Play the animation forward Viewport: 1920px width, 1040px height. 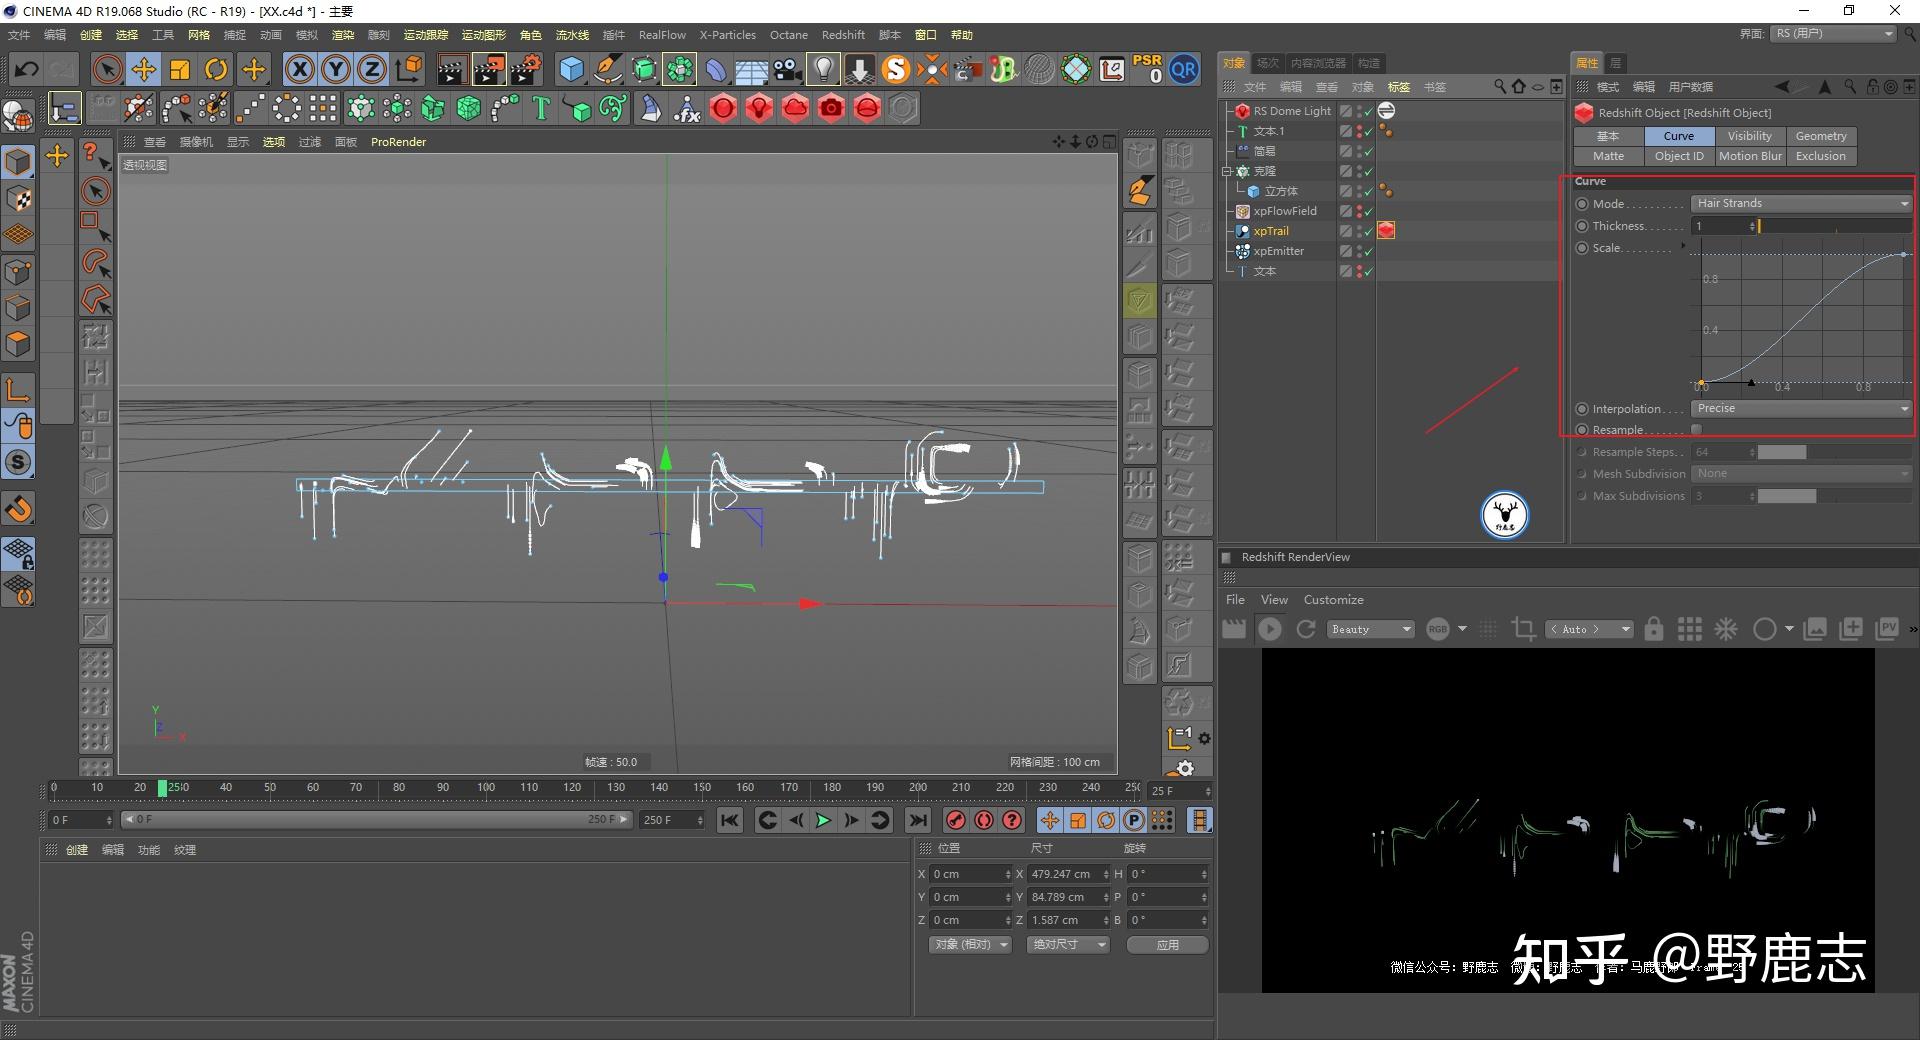[823, 820]
